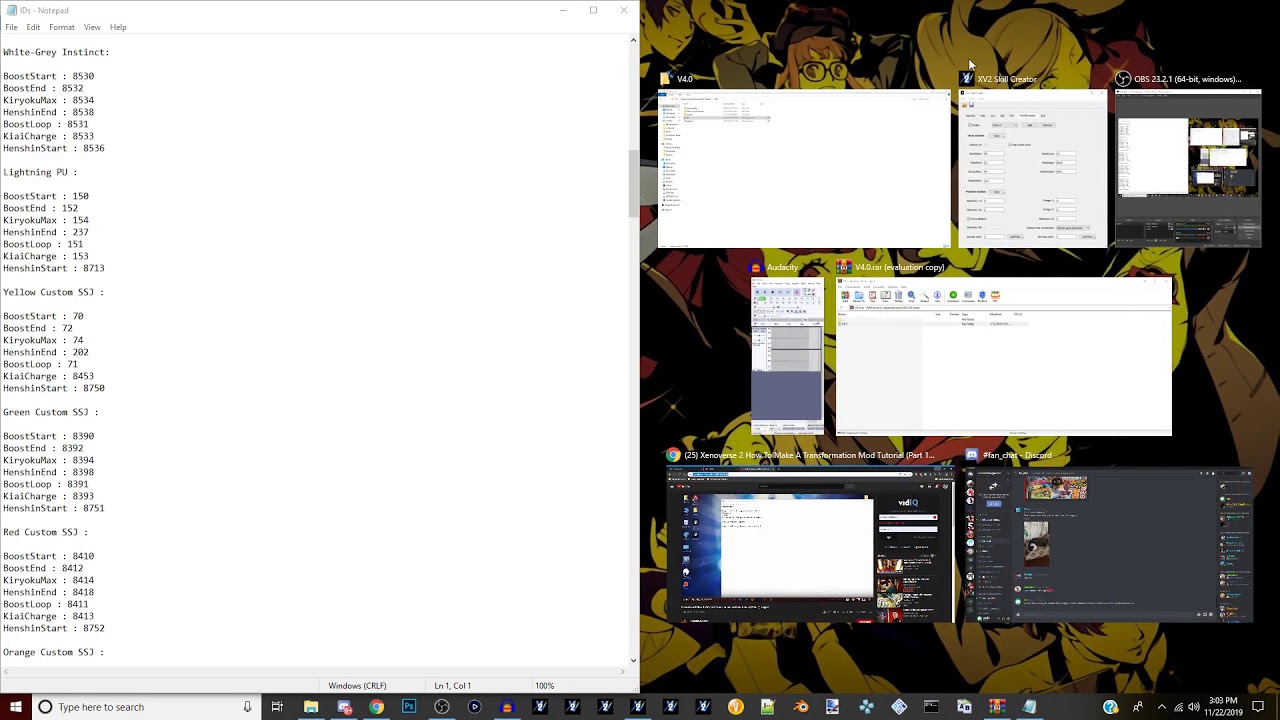Click the folder icon next to the V4.0 title
Screen dimensions: 1280x720
[666, 79]
